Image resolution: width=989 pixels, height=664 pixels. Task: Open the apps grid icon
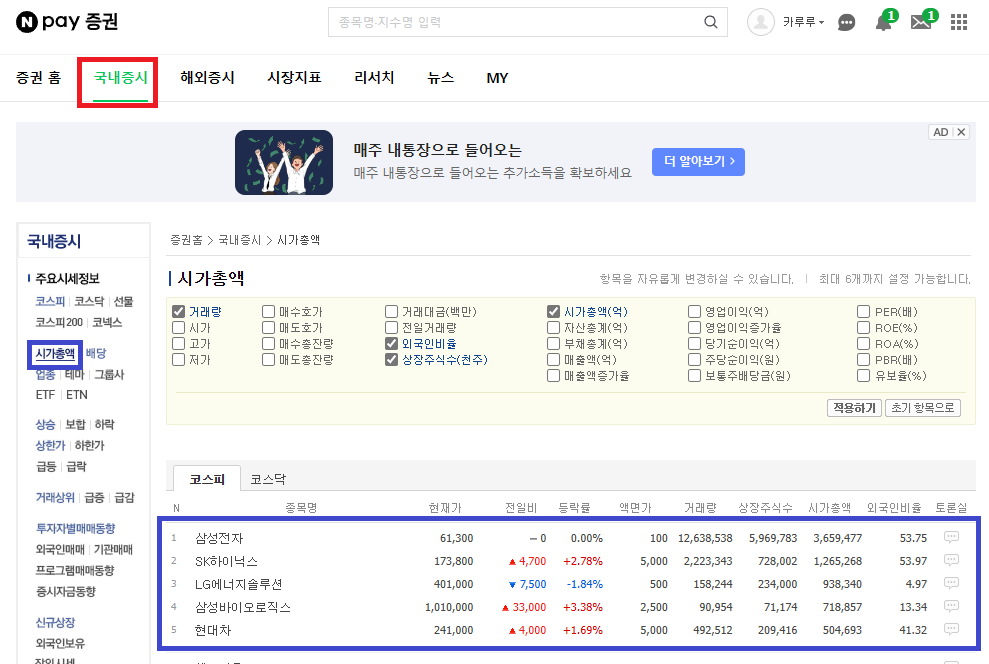pos(959,23)
